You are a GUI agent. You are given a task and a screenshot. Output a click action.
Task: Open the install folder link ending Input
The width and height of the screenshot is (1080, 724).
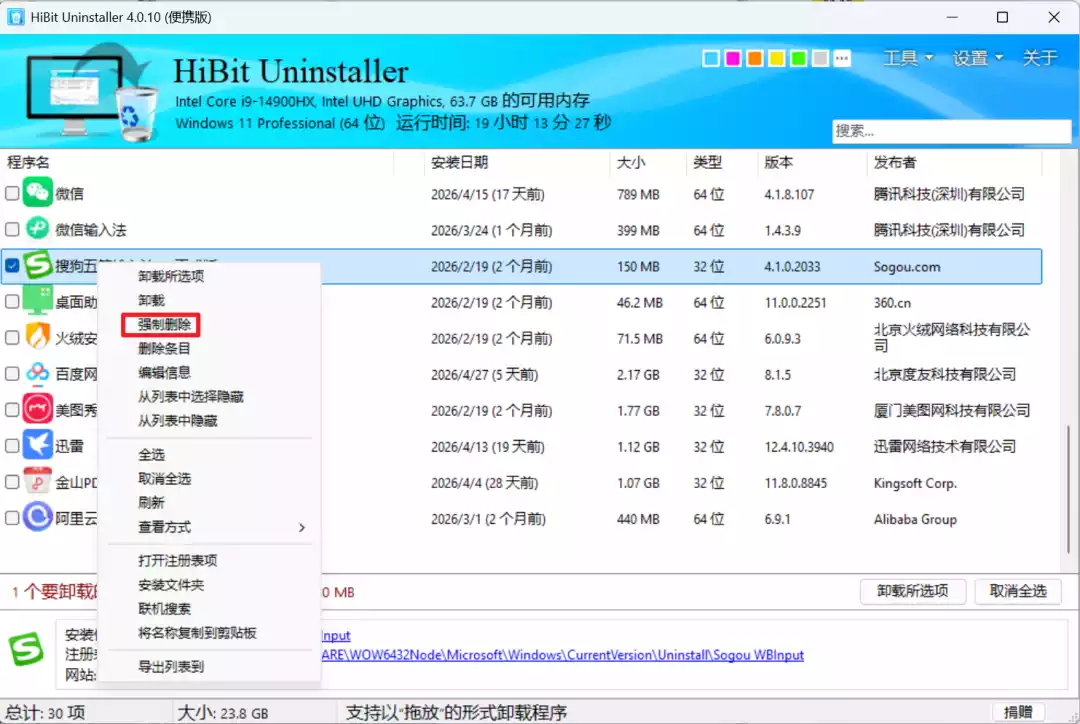335,635
